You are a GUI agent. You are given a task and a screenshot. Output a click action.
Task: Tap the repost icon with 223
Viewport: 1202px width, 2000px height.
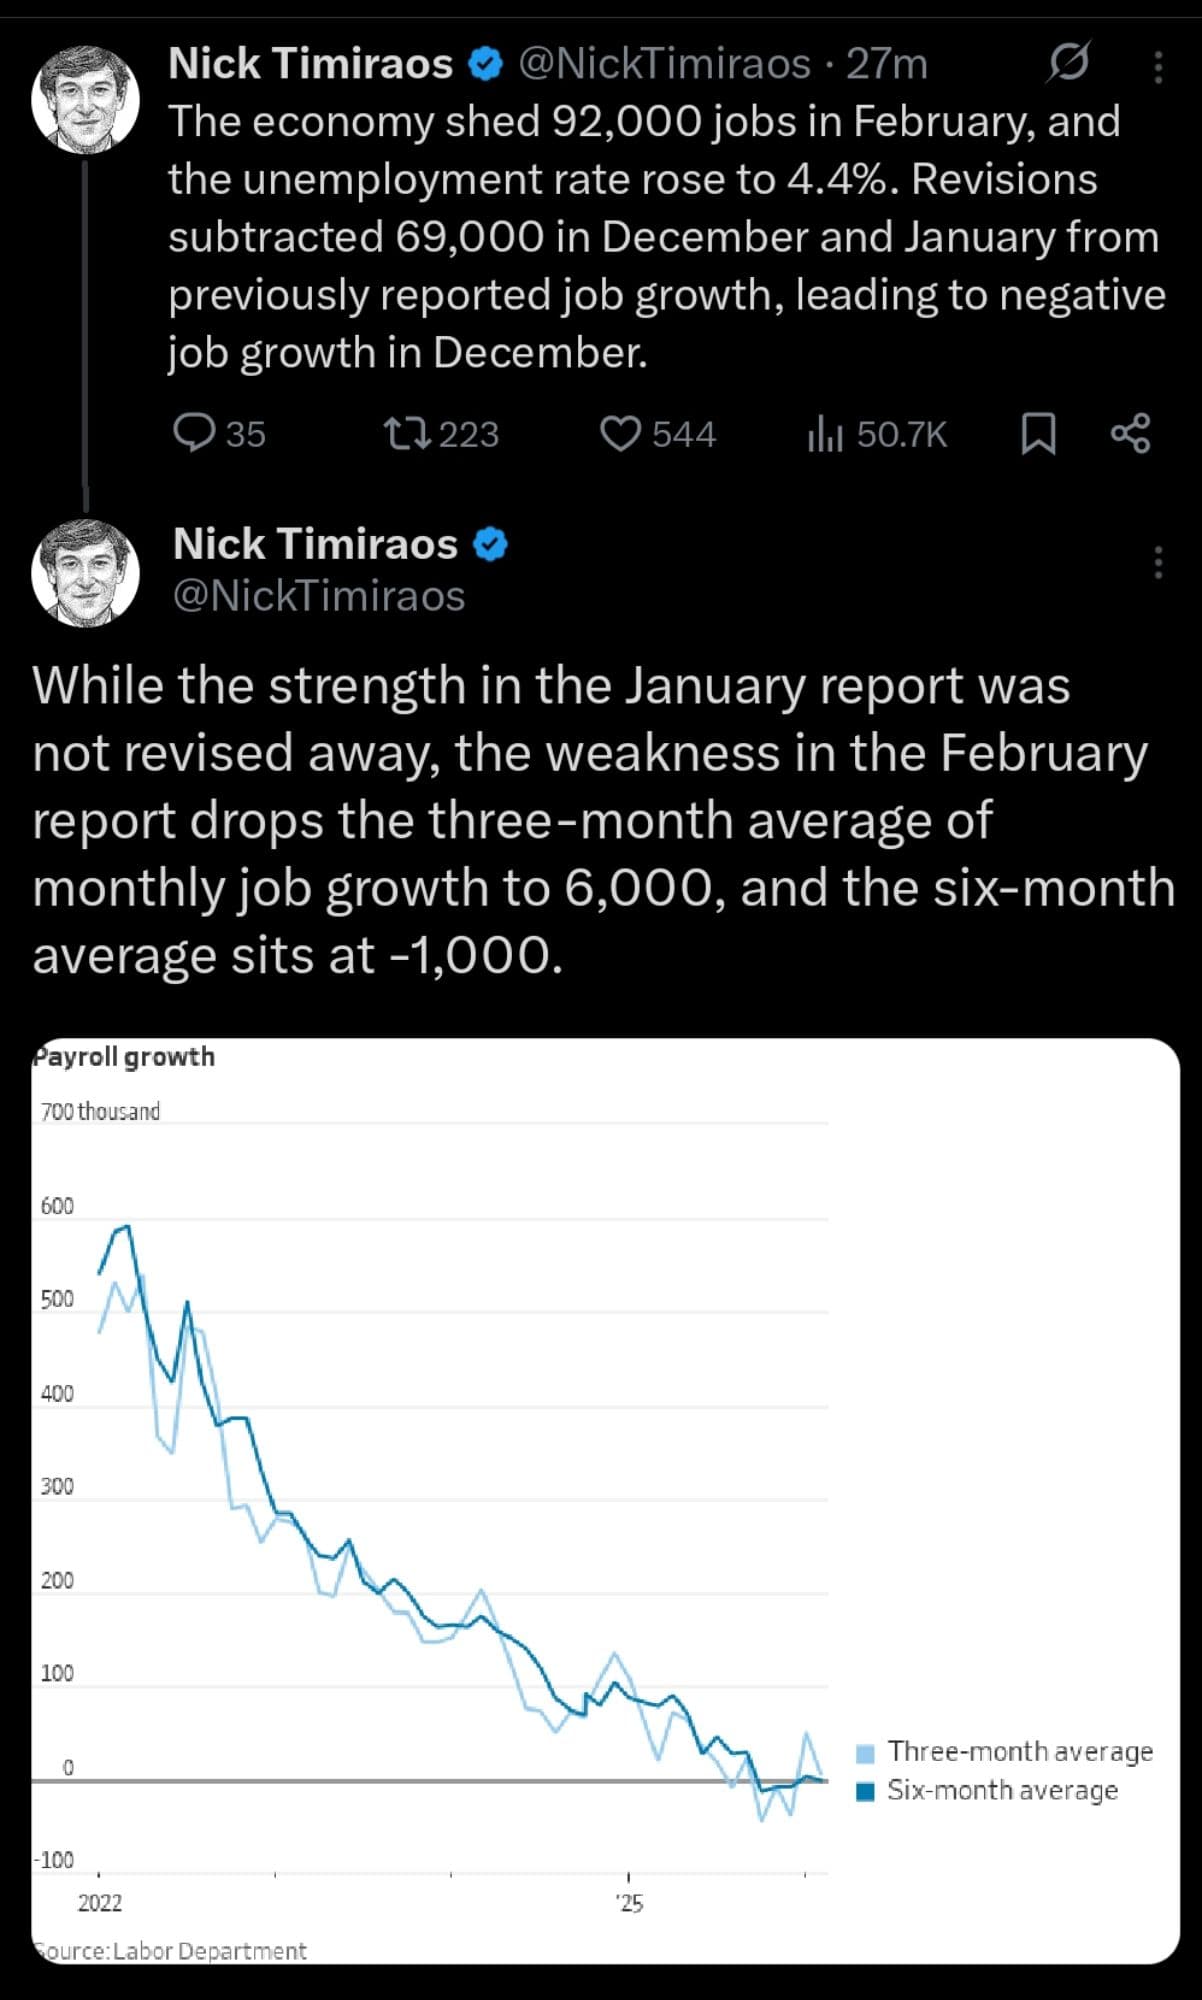coord(407,434)
